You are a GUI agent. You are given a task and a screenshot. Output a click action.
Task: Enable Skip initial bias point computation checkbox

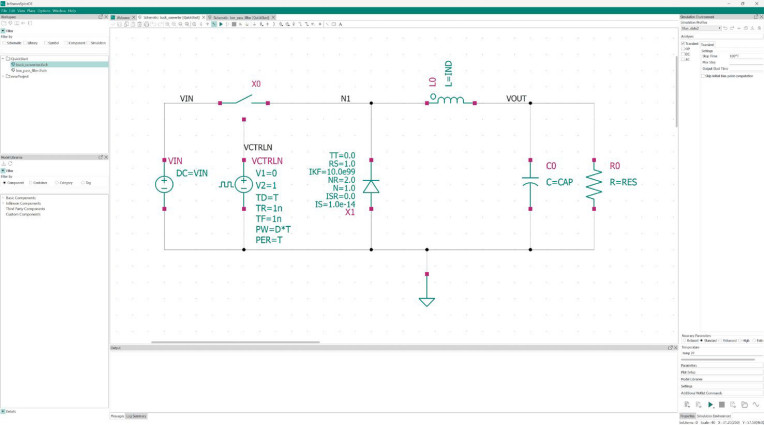pos(703,76)
